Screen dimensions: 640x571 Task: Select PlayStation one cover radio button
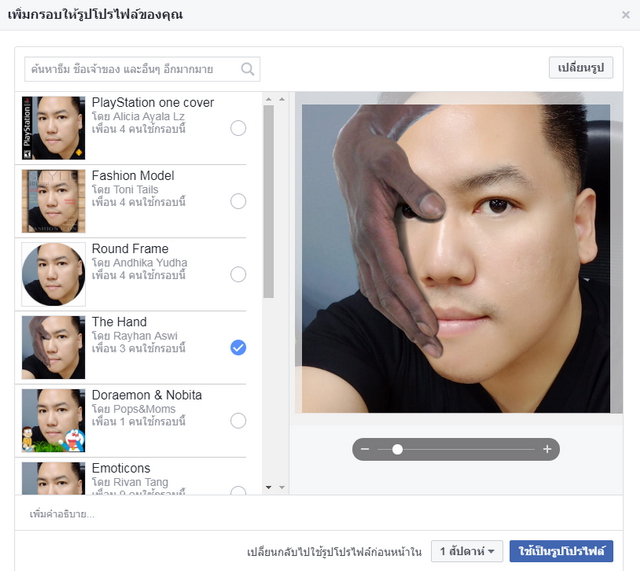coord(238,128)
